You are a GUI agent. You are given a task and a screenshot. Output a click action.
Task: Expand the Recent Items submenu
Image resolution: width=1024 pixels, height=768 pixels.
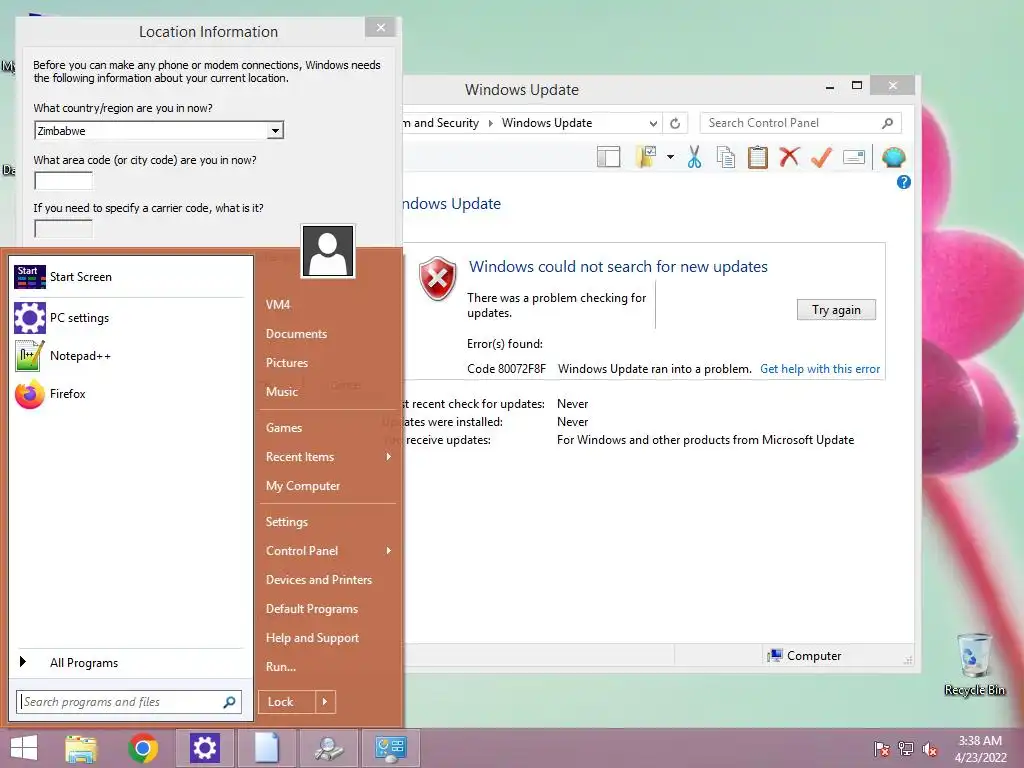click(389, 457)
